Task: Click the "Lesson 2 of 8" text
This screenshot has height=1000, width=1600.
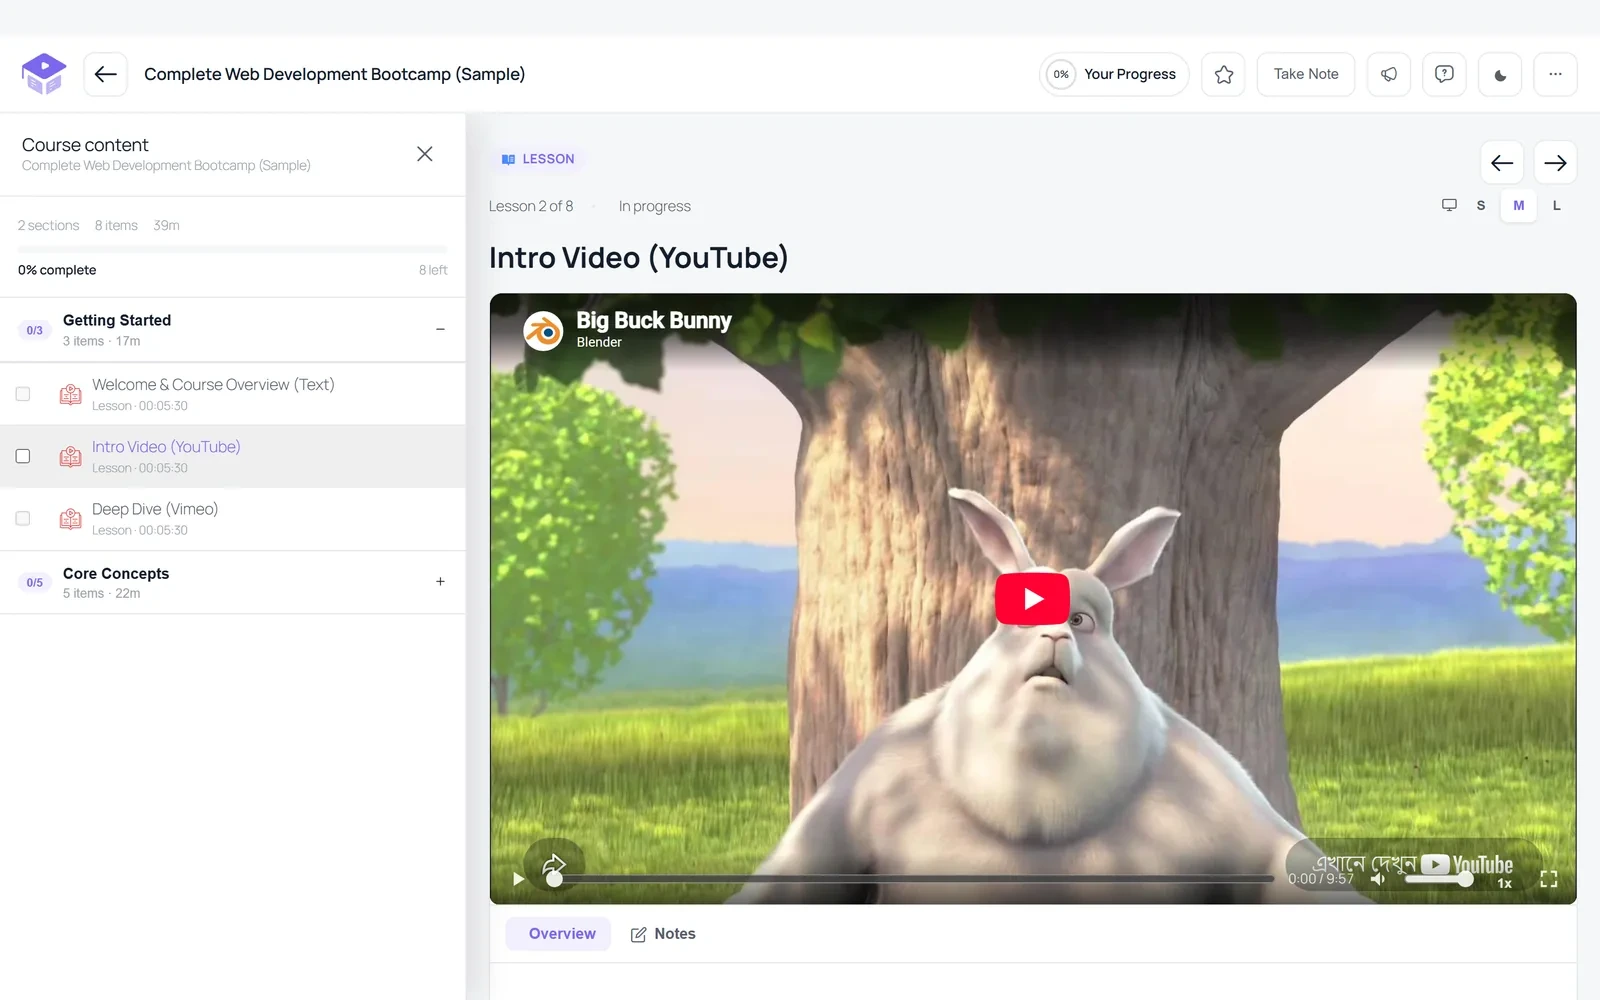Action: tap(531, 206)
